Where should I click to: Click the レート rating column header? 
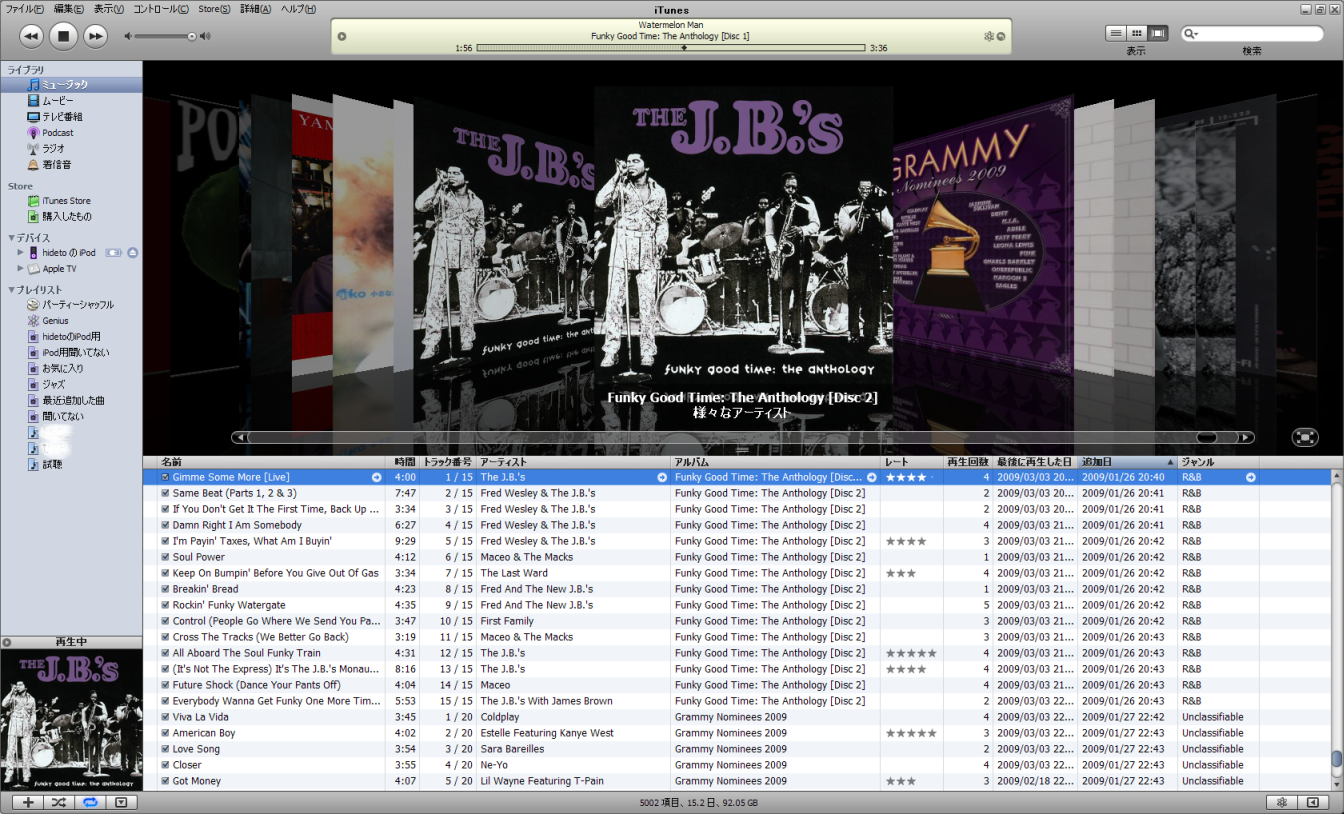[912, 462]
